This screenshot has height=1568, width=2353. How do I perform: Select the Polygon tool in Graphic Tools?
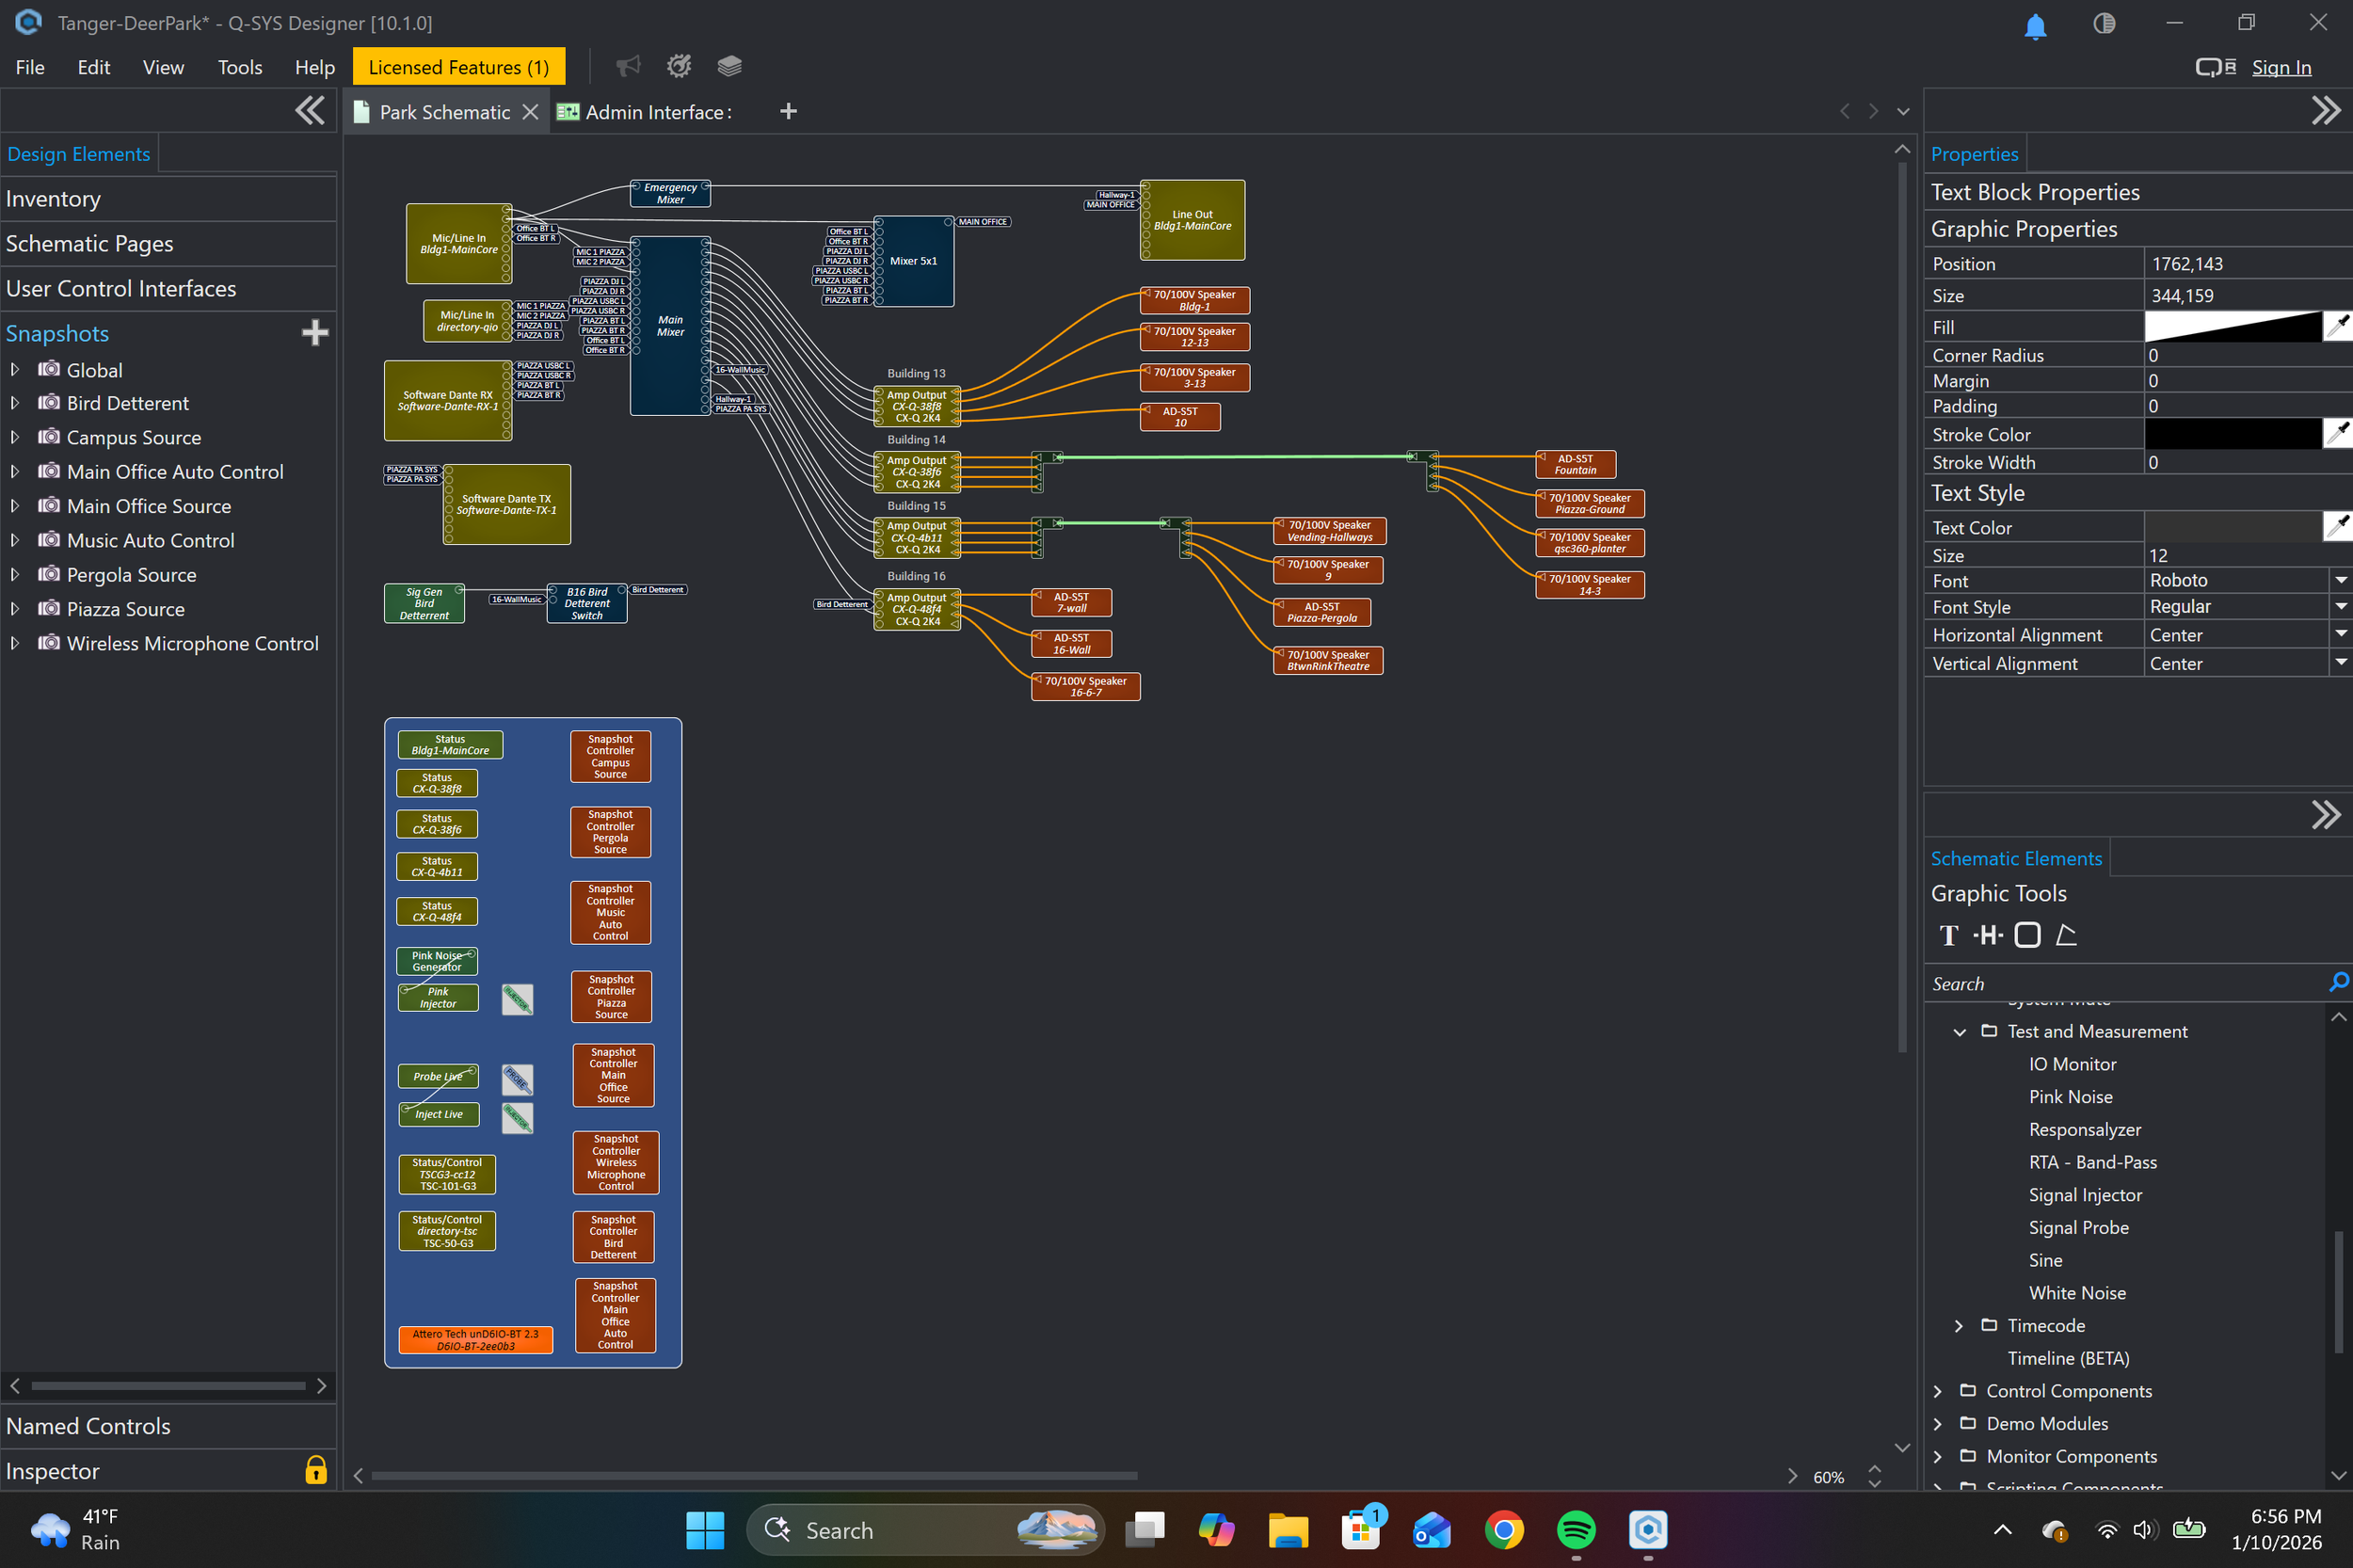[2067, 935]
